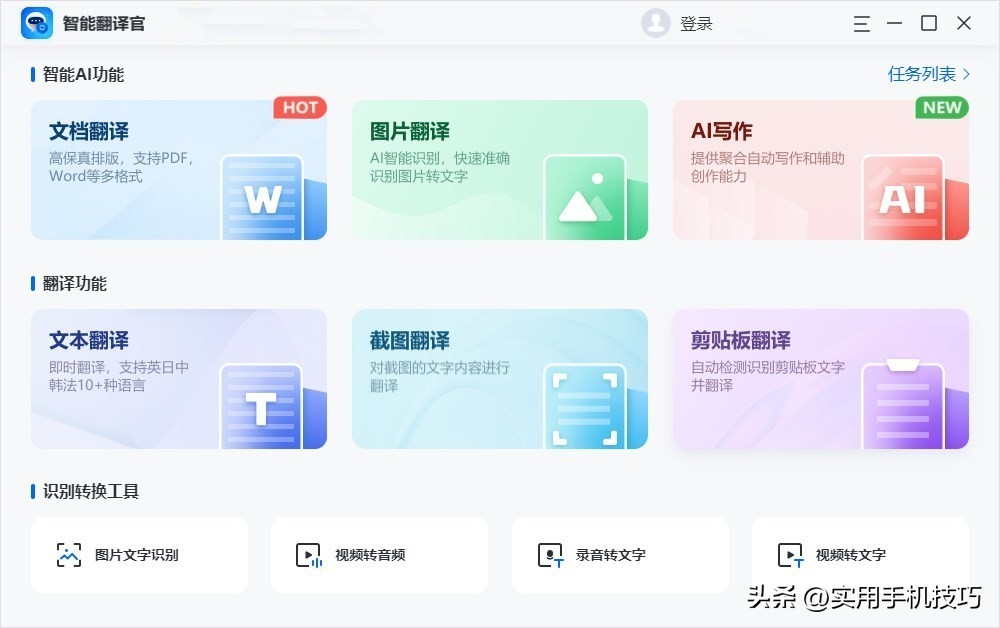Click the HOT badge on 文档翻译
The width and height of the screenshot is (1000, 628).
coord(299,108)
